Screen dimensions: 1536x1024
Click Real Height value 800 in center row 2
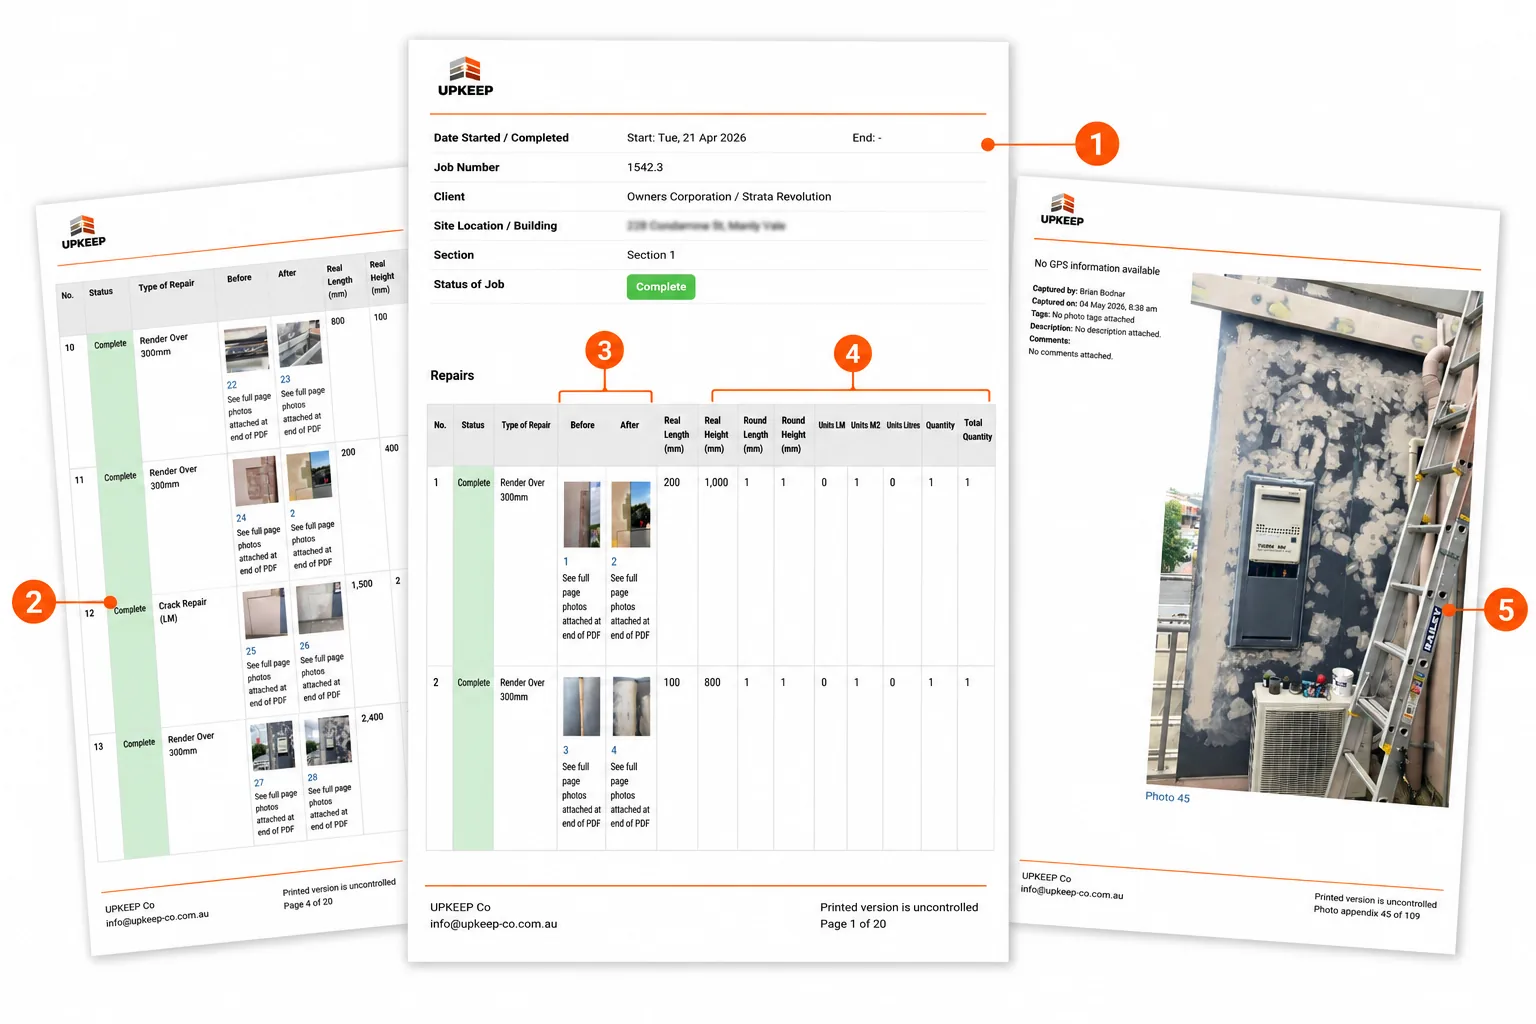[x=712, y=683]
